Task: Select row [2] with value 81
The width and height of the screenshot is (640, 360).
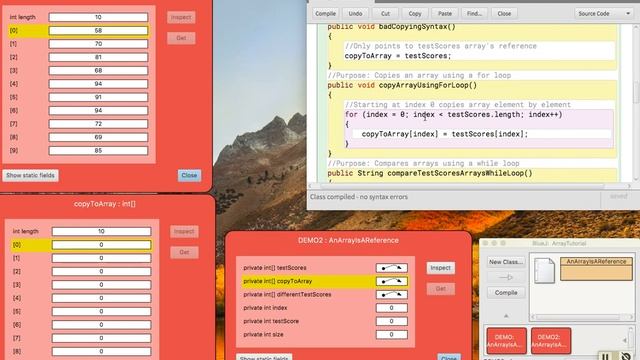Action: (x=78, y=57)
